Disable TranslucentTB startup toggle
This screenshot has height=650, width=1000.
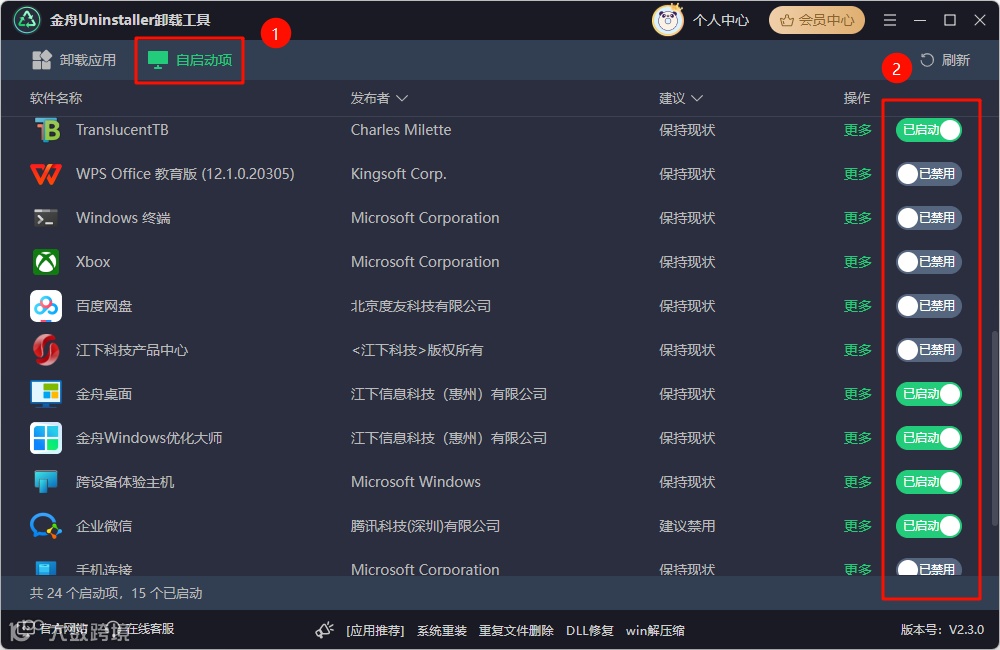[929, 130]
